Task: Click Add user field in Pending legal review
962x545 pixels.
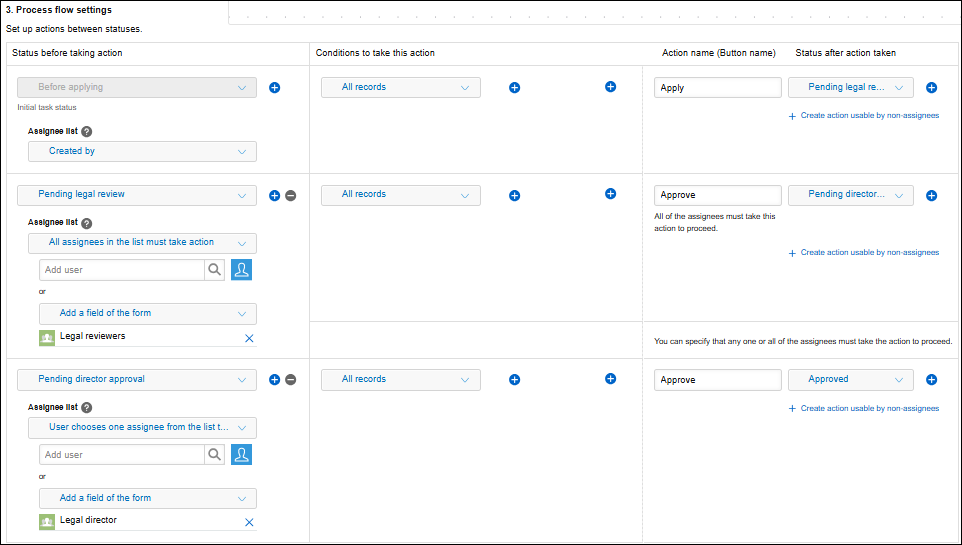Action: coord(122,270)
